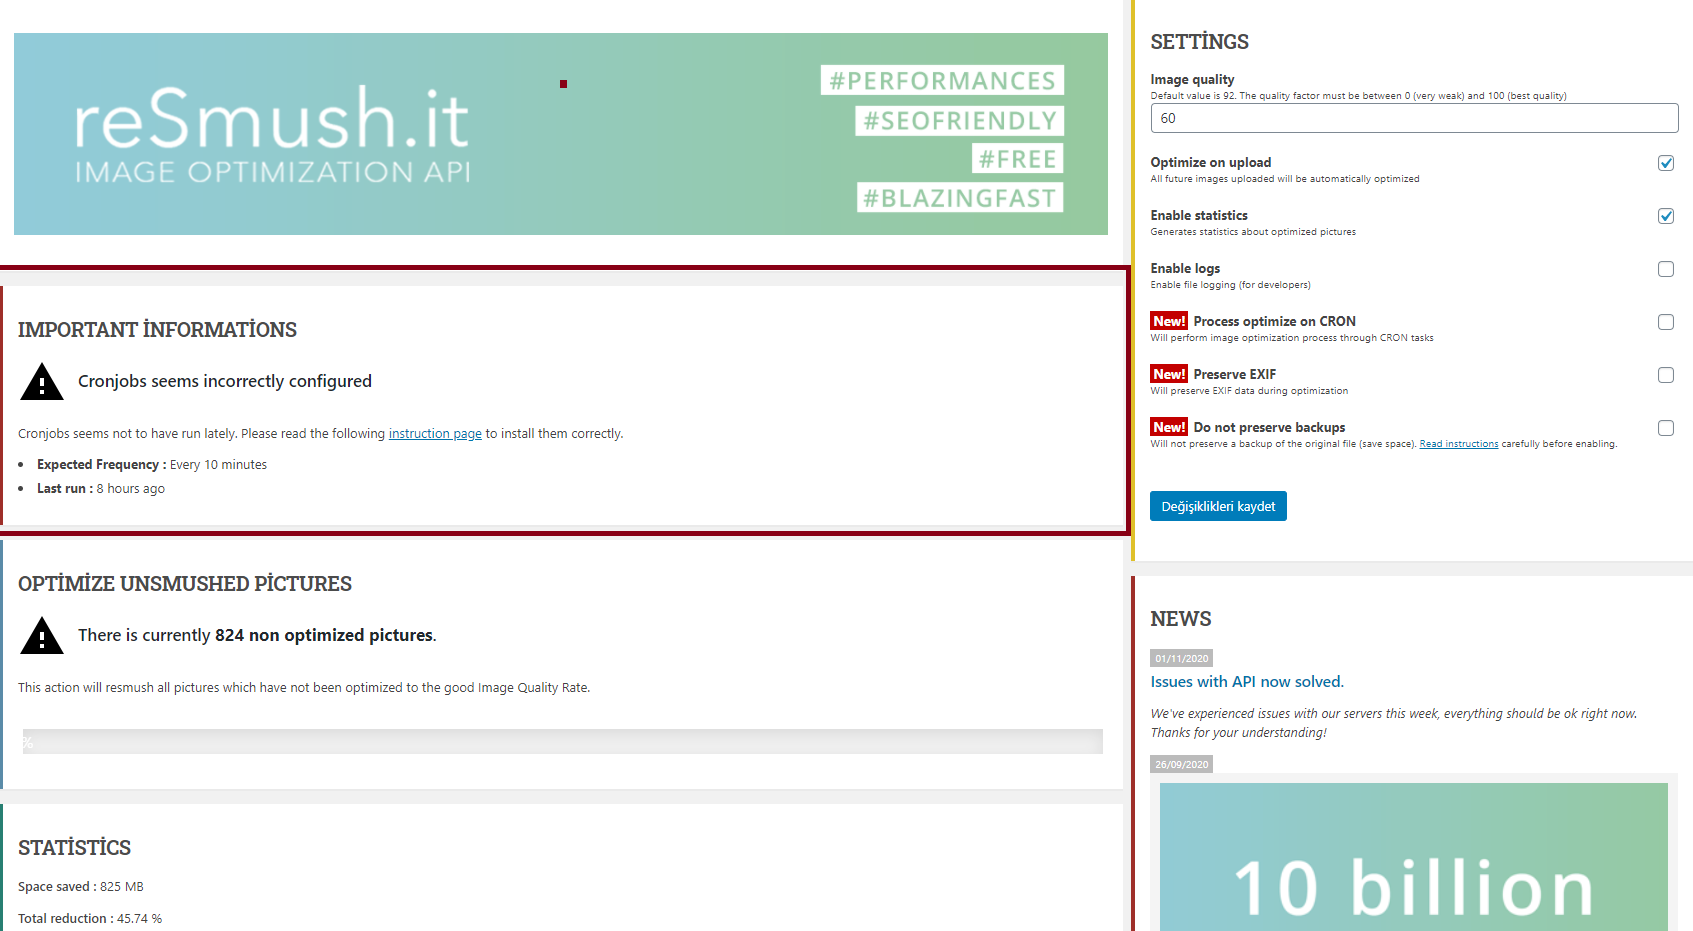Click the Optimize on upload label
Viewport: 1693px width, 931px height.
pos(1211,163)
